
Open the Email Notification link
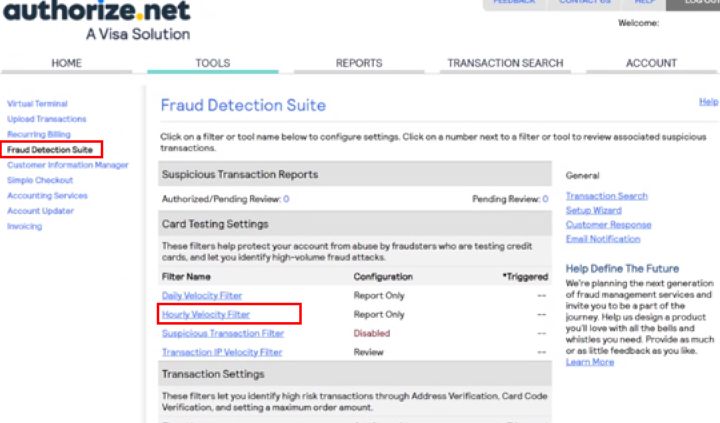click(604, 239)
